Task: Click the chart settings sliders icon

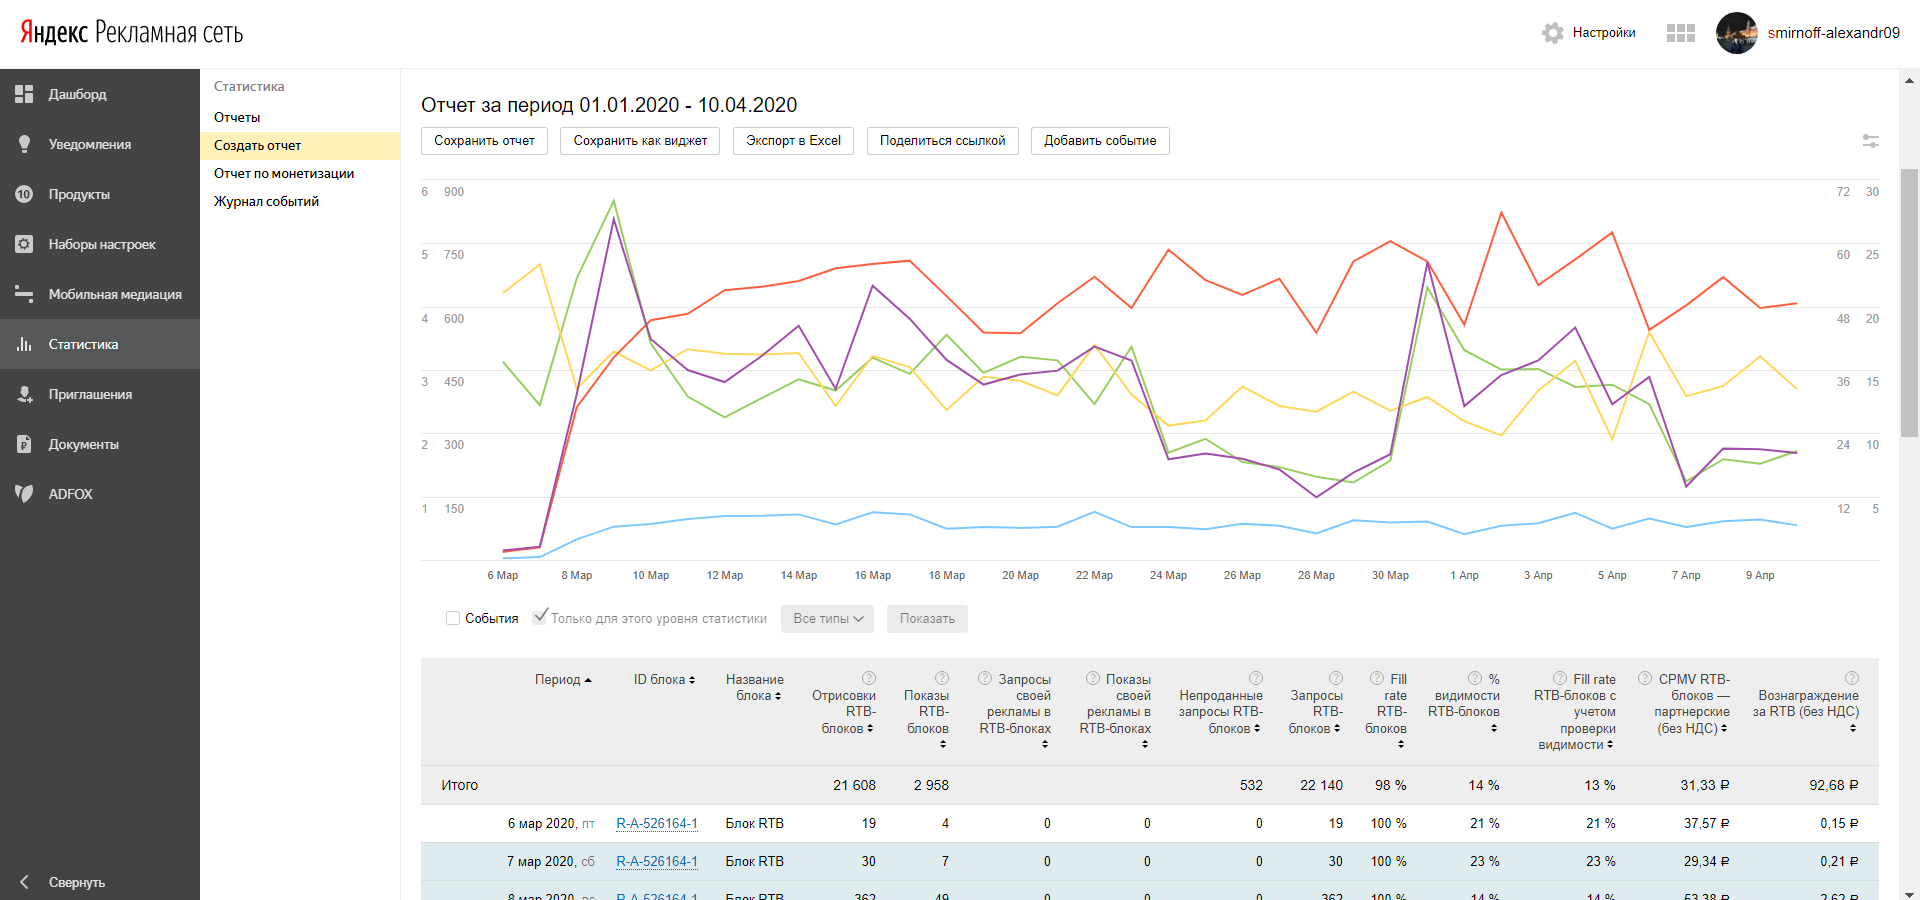Action: (x=1870, y=141)
